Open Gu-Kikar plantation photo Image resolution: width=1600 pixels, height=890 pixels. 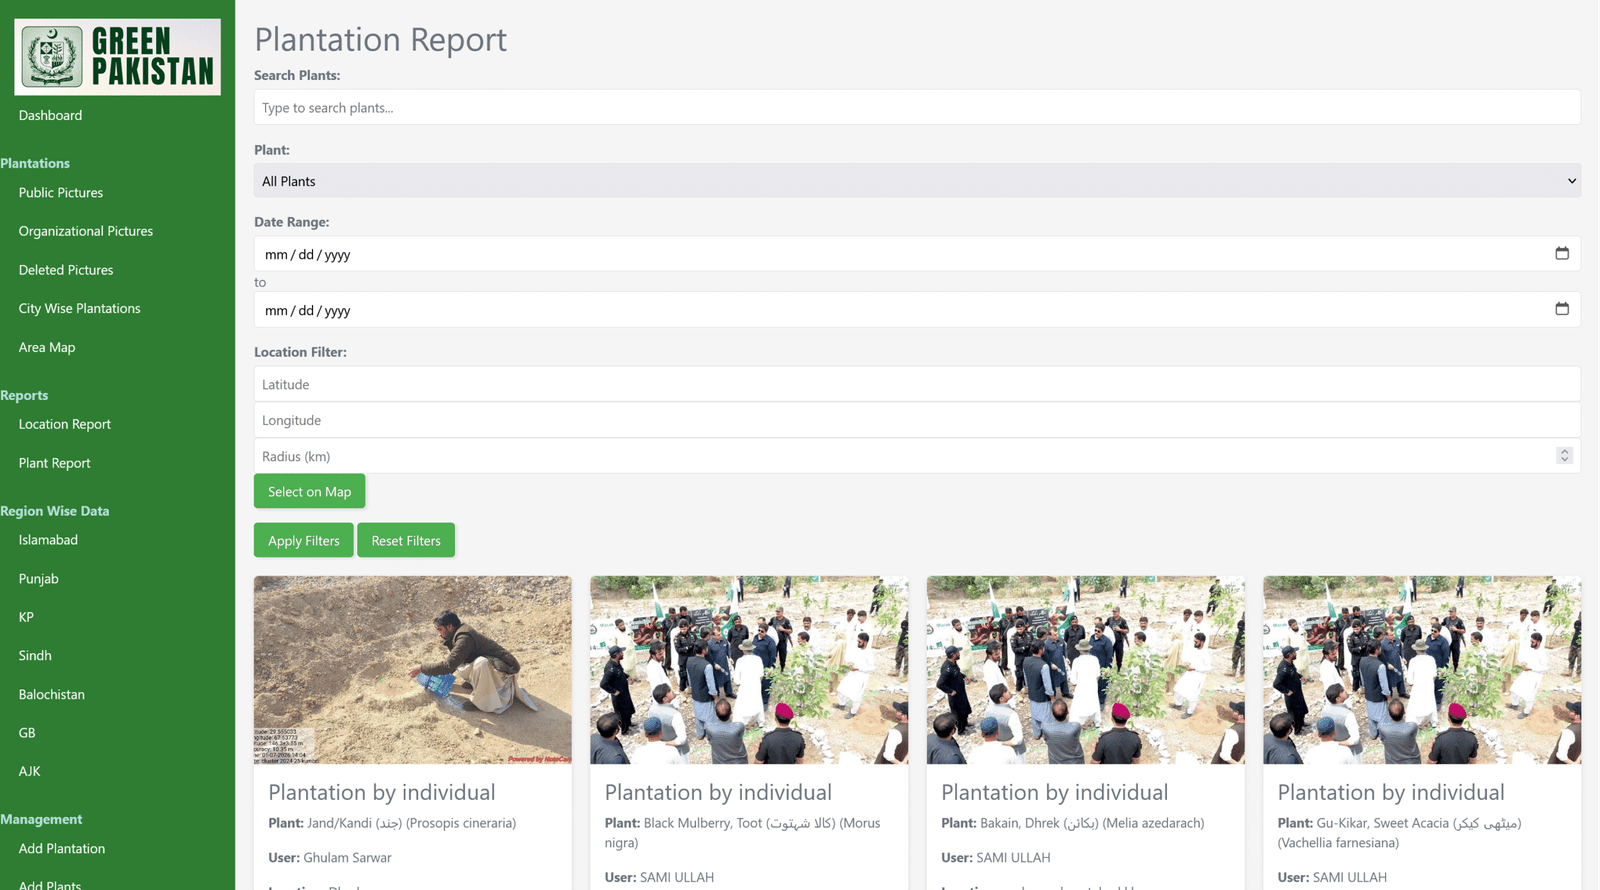click(1422, 670)
